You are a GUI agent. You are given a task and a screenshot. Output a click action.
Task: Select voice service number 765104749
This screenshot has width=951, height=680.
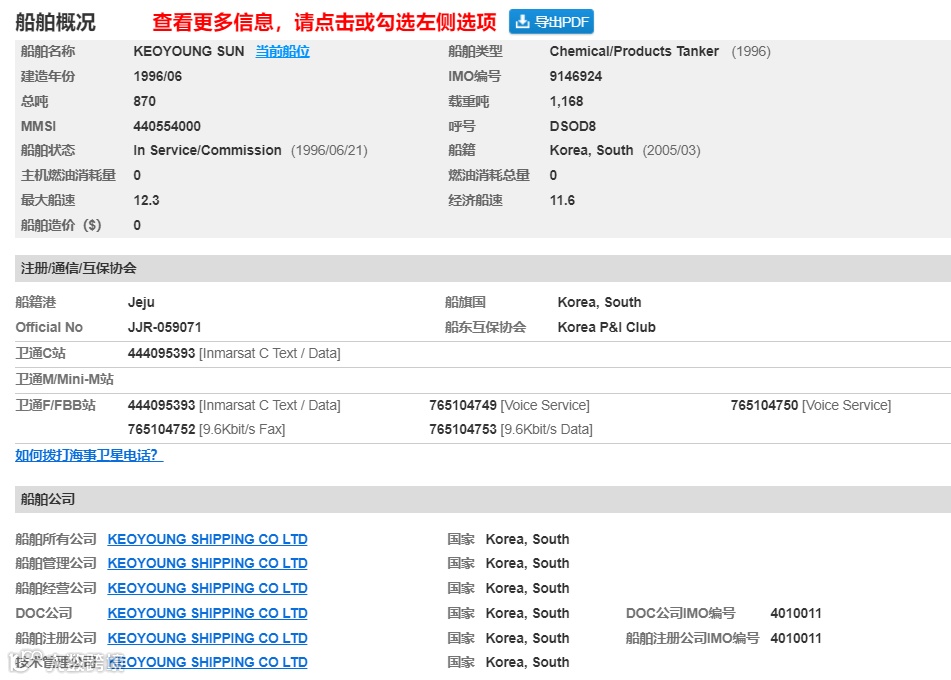tap(463, 405)
